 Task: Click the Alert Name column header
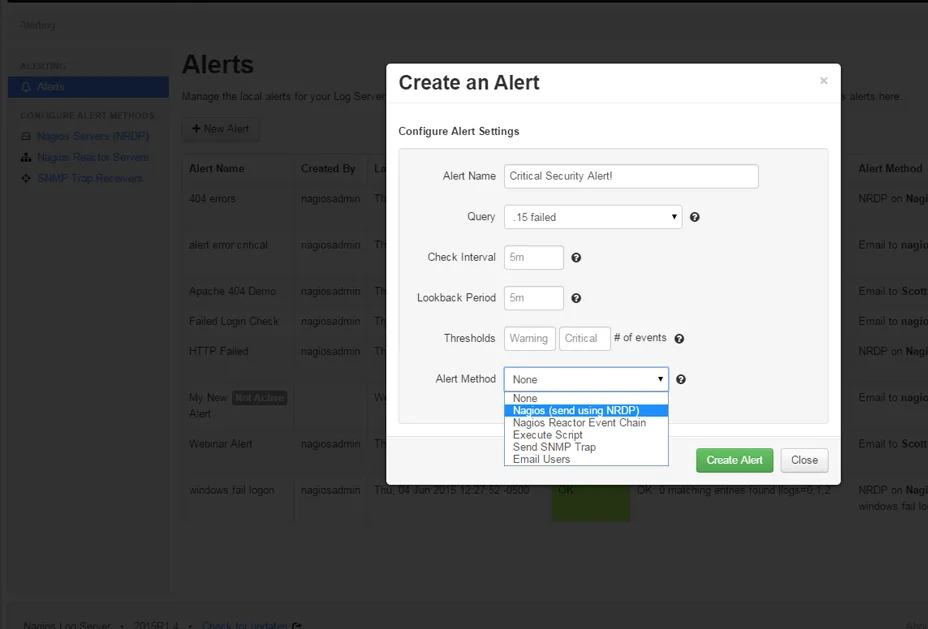point(217,169)
